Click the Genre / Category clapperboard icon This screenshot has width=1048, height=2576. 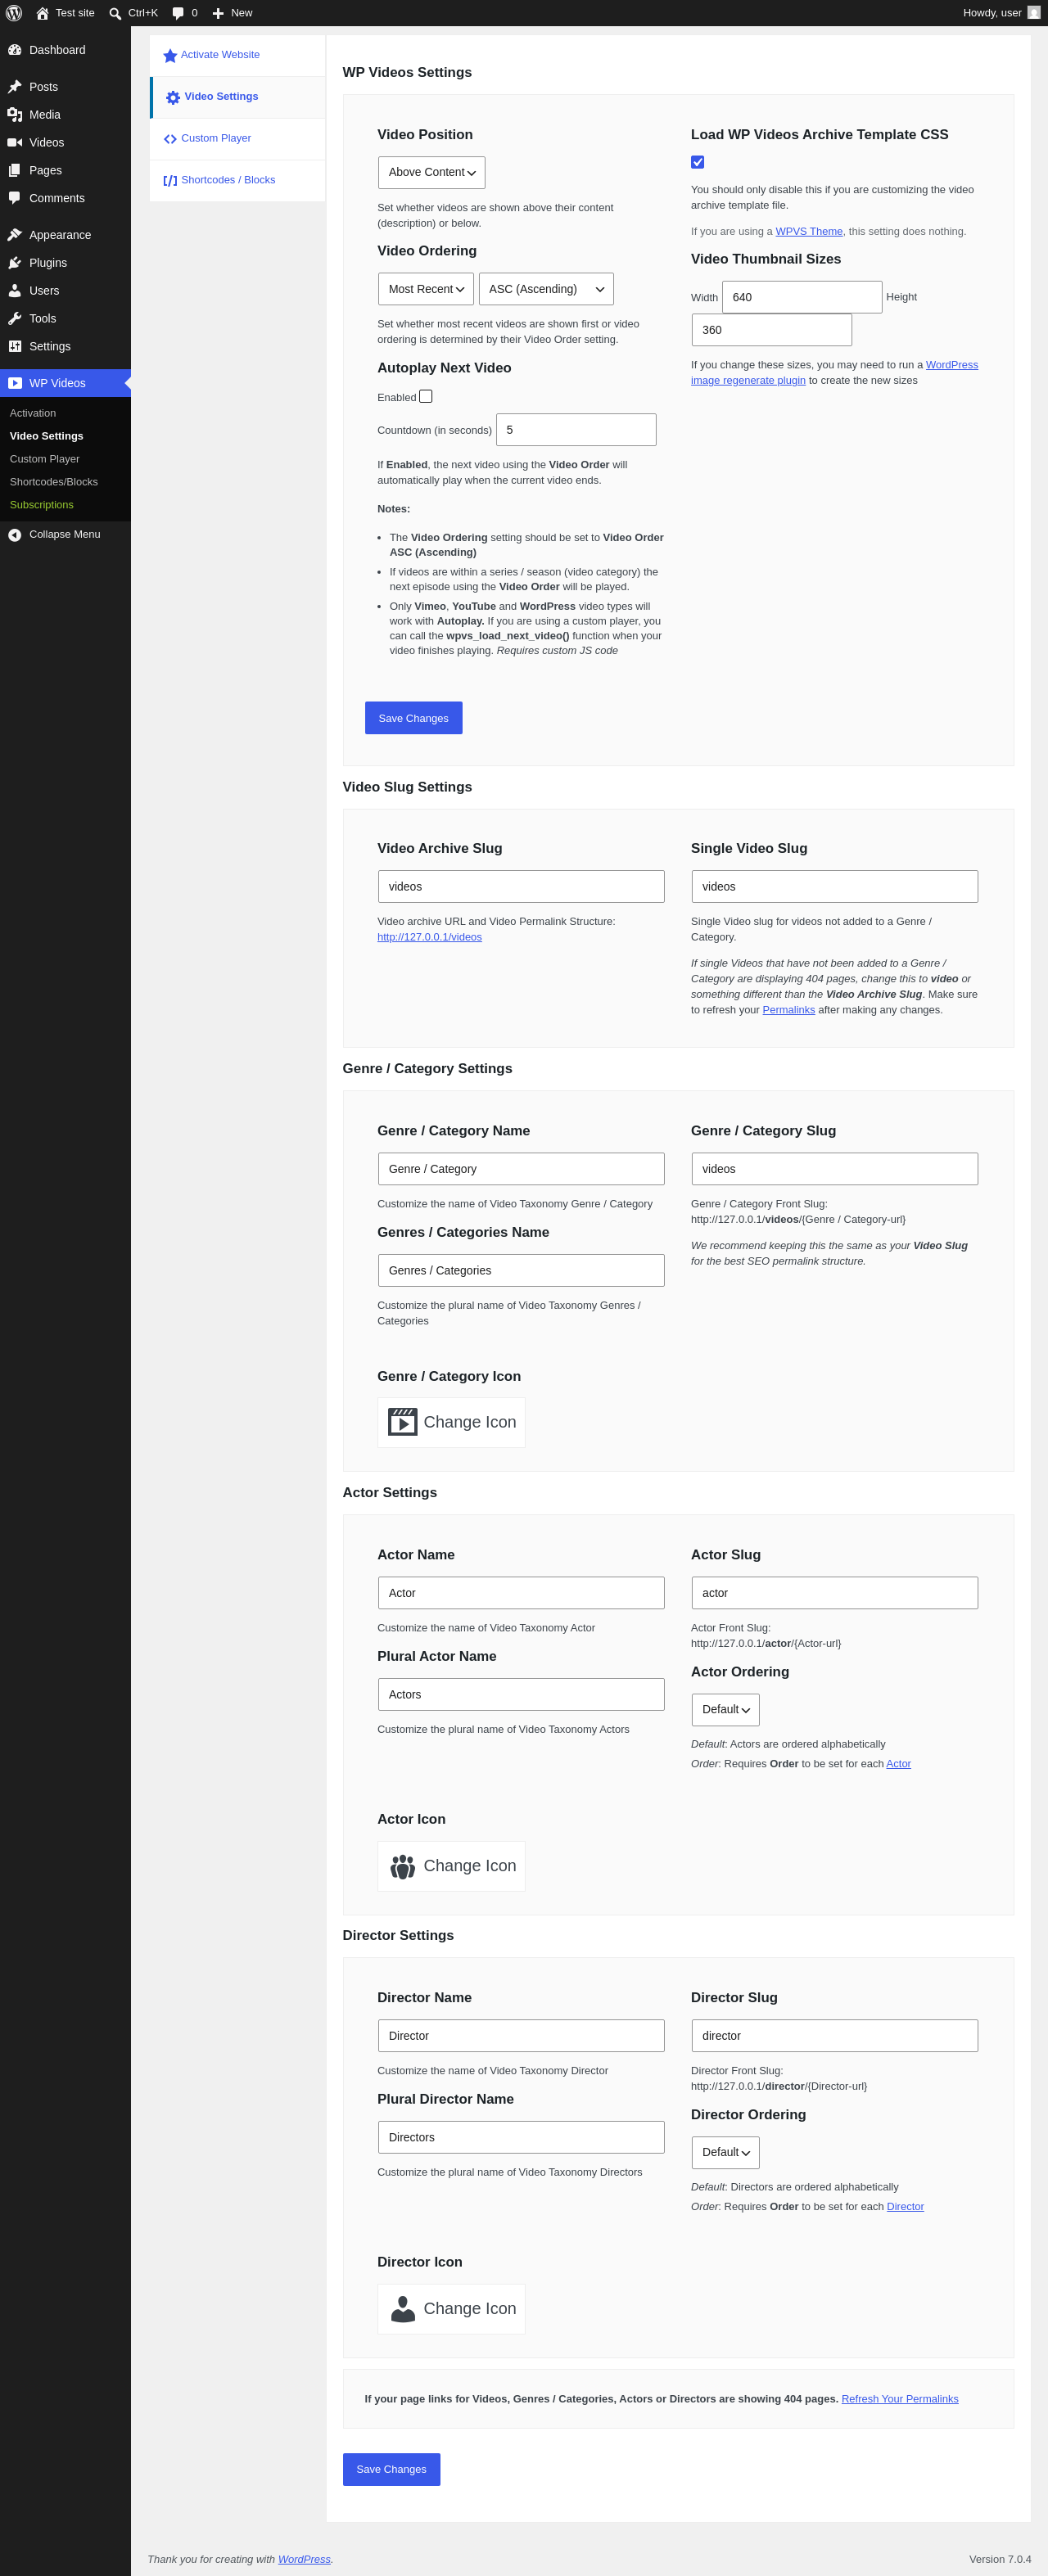(x=402, y=1422)
